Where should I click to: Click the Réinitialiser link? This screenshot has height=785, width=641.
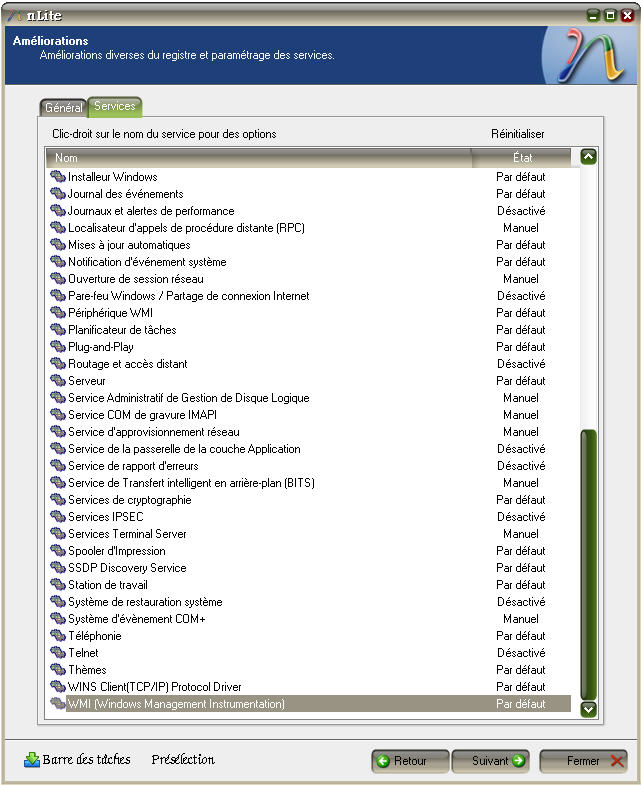click(x=517, y=134)
